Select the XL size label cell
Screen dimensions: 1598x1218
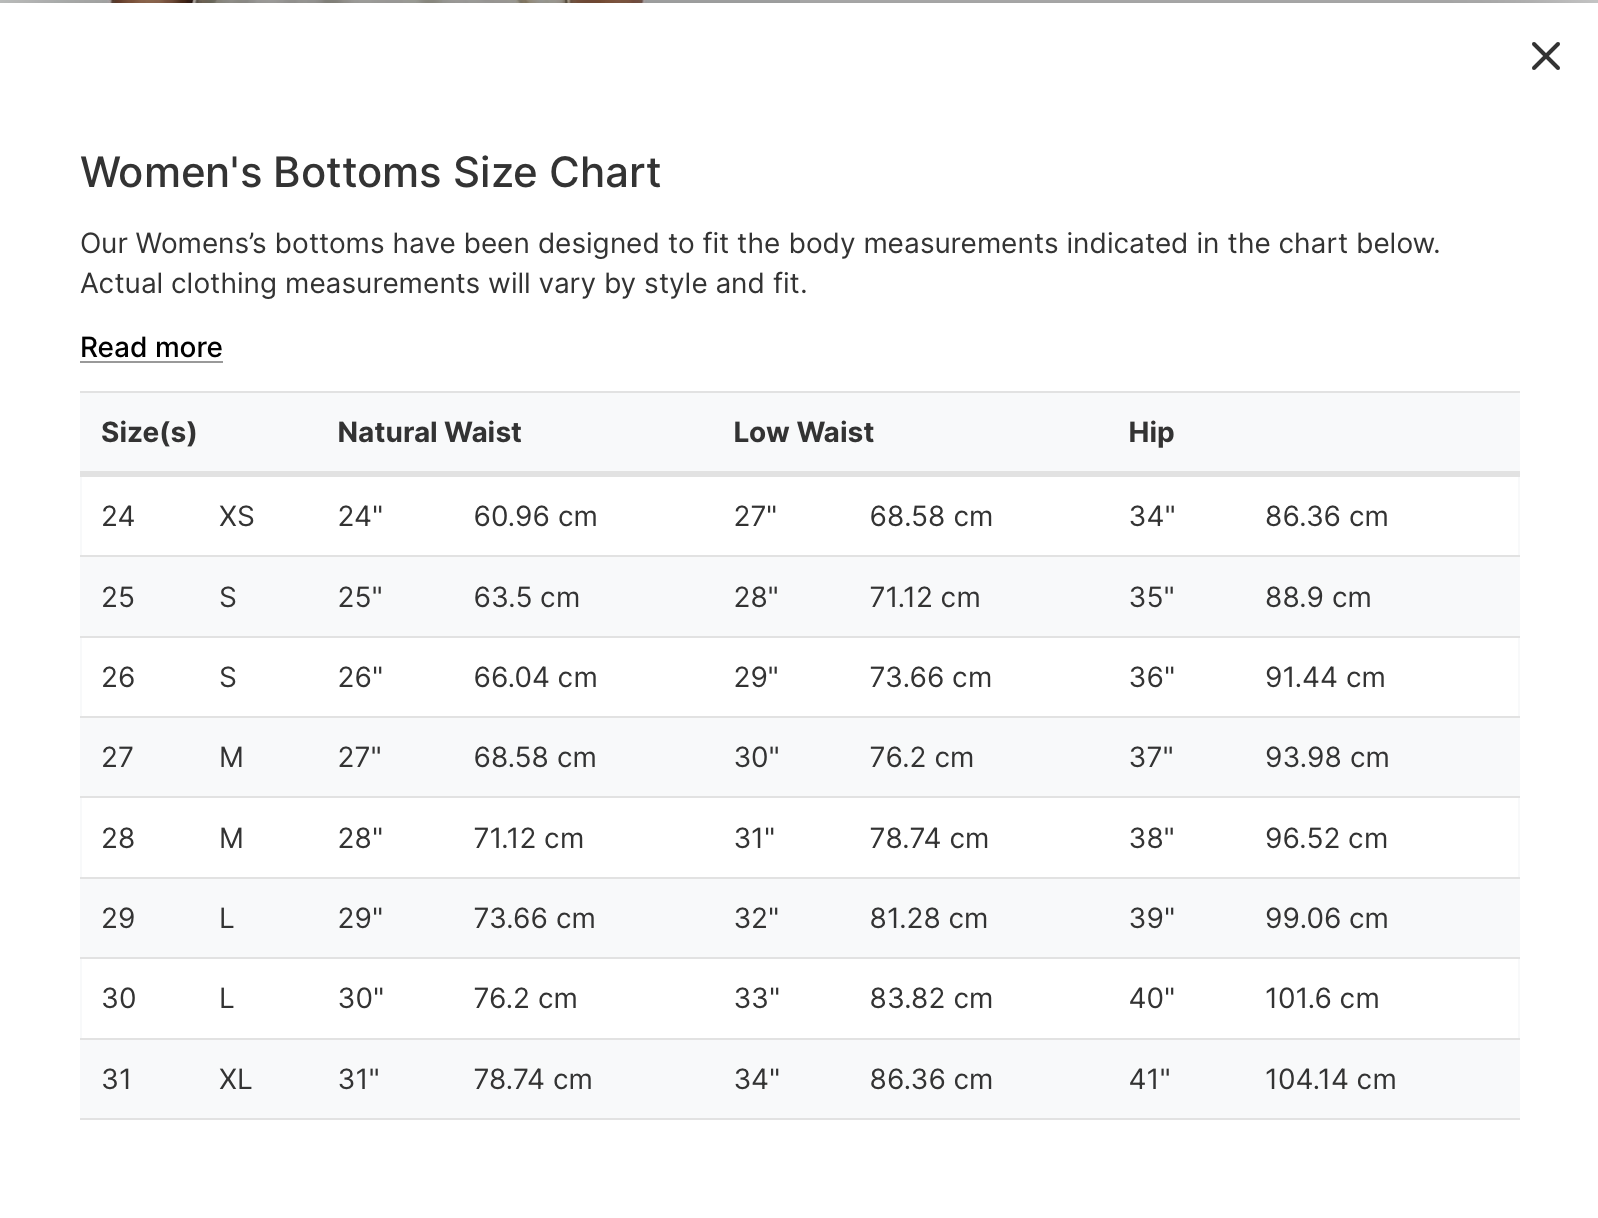235,1079
